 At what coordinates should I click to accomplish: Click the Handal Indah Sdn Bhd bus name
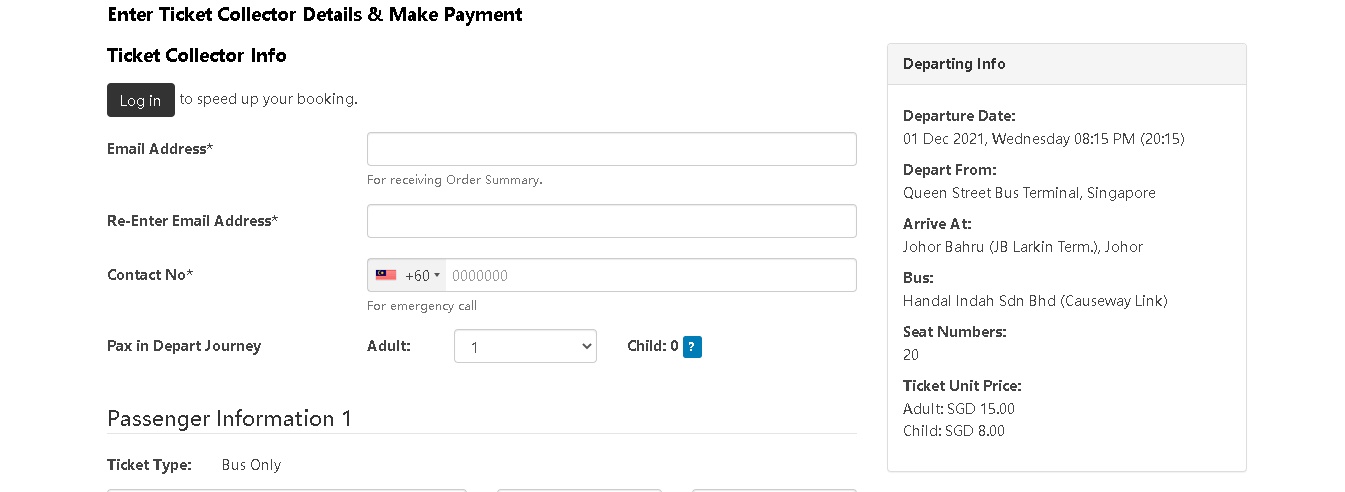(1035, 301)
